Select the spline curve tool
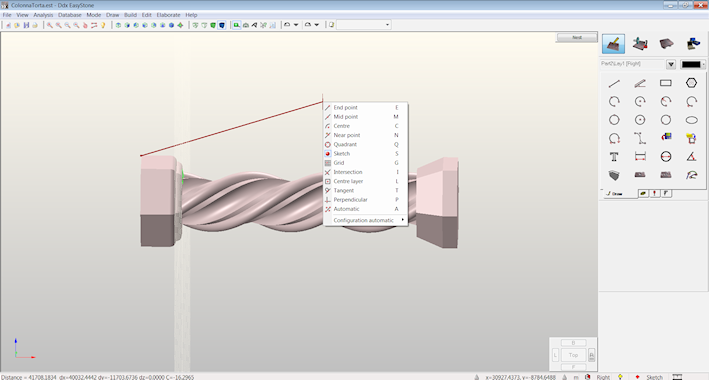Screen dimensions: 709x380 pyautogui.click(x=691, y=175)
